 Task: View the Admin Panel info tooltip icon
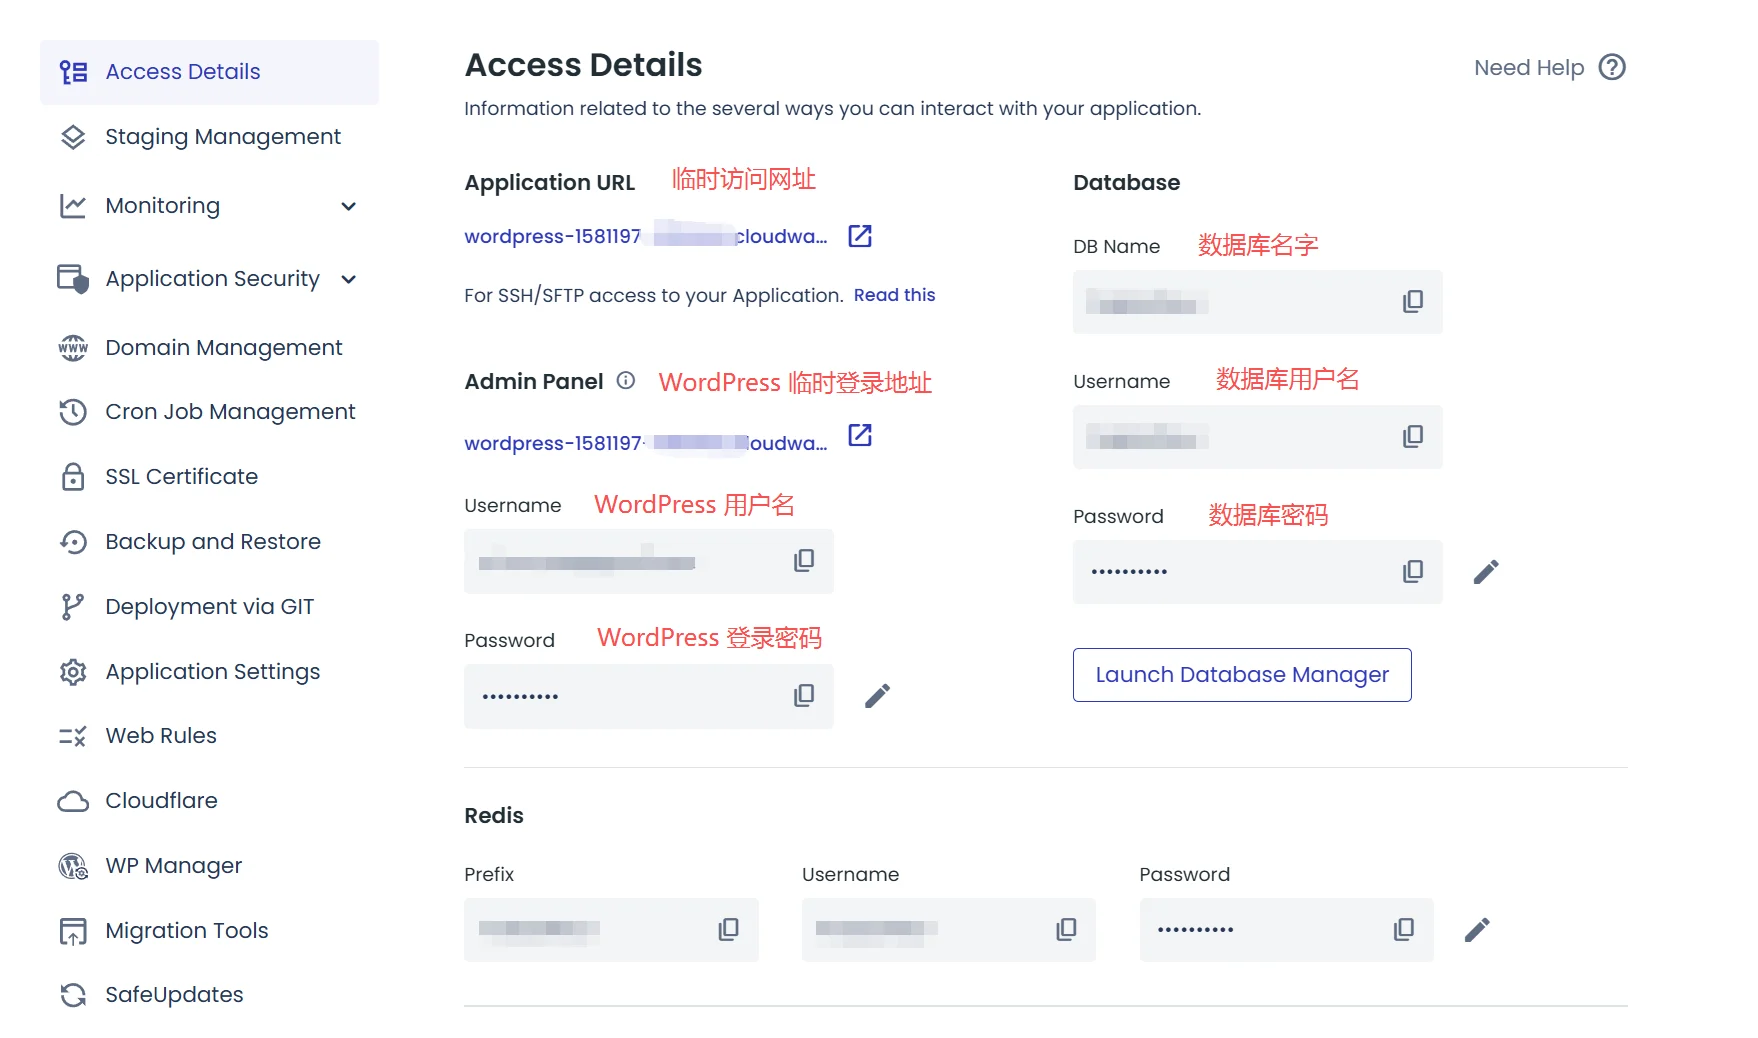[625, 381]
